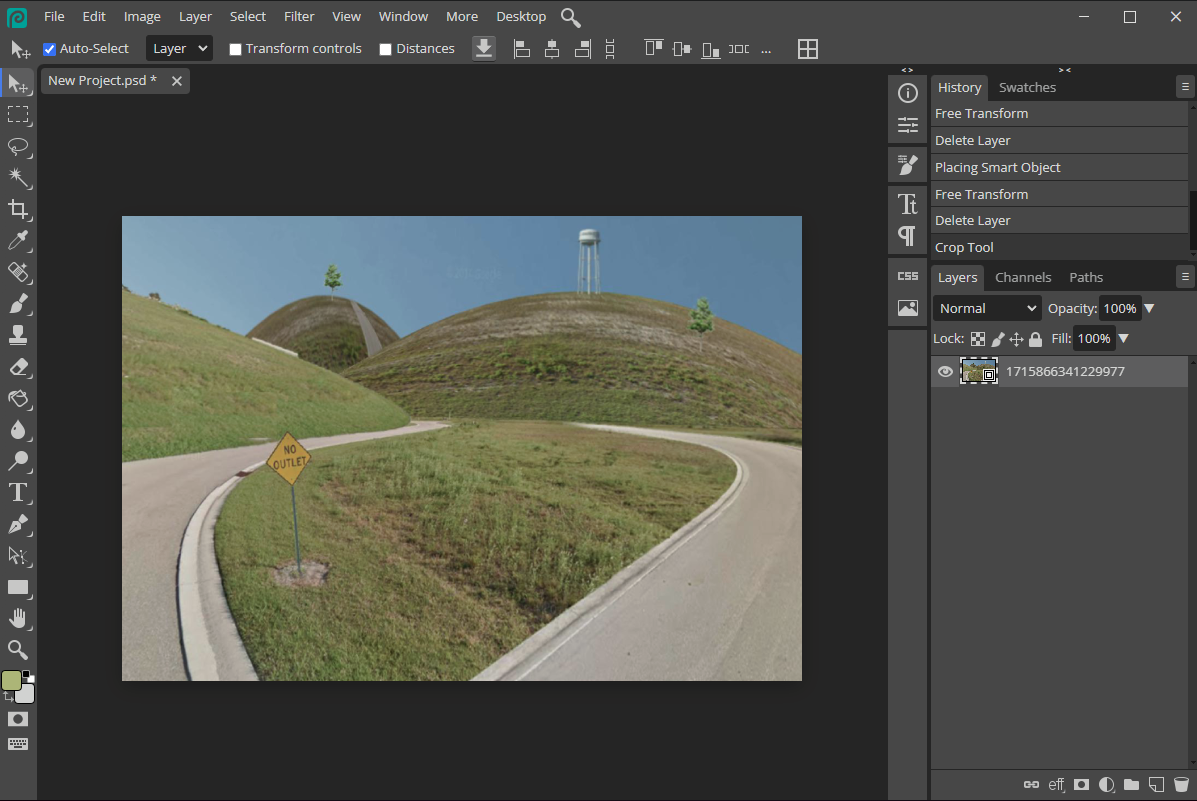This screenshot has width=1197, height=801.
Task: Open the Auto-Select Layer dropdown
Action: [x=179, y=48]
